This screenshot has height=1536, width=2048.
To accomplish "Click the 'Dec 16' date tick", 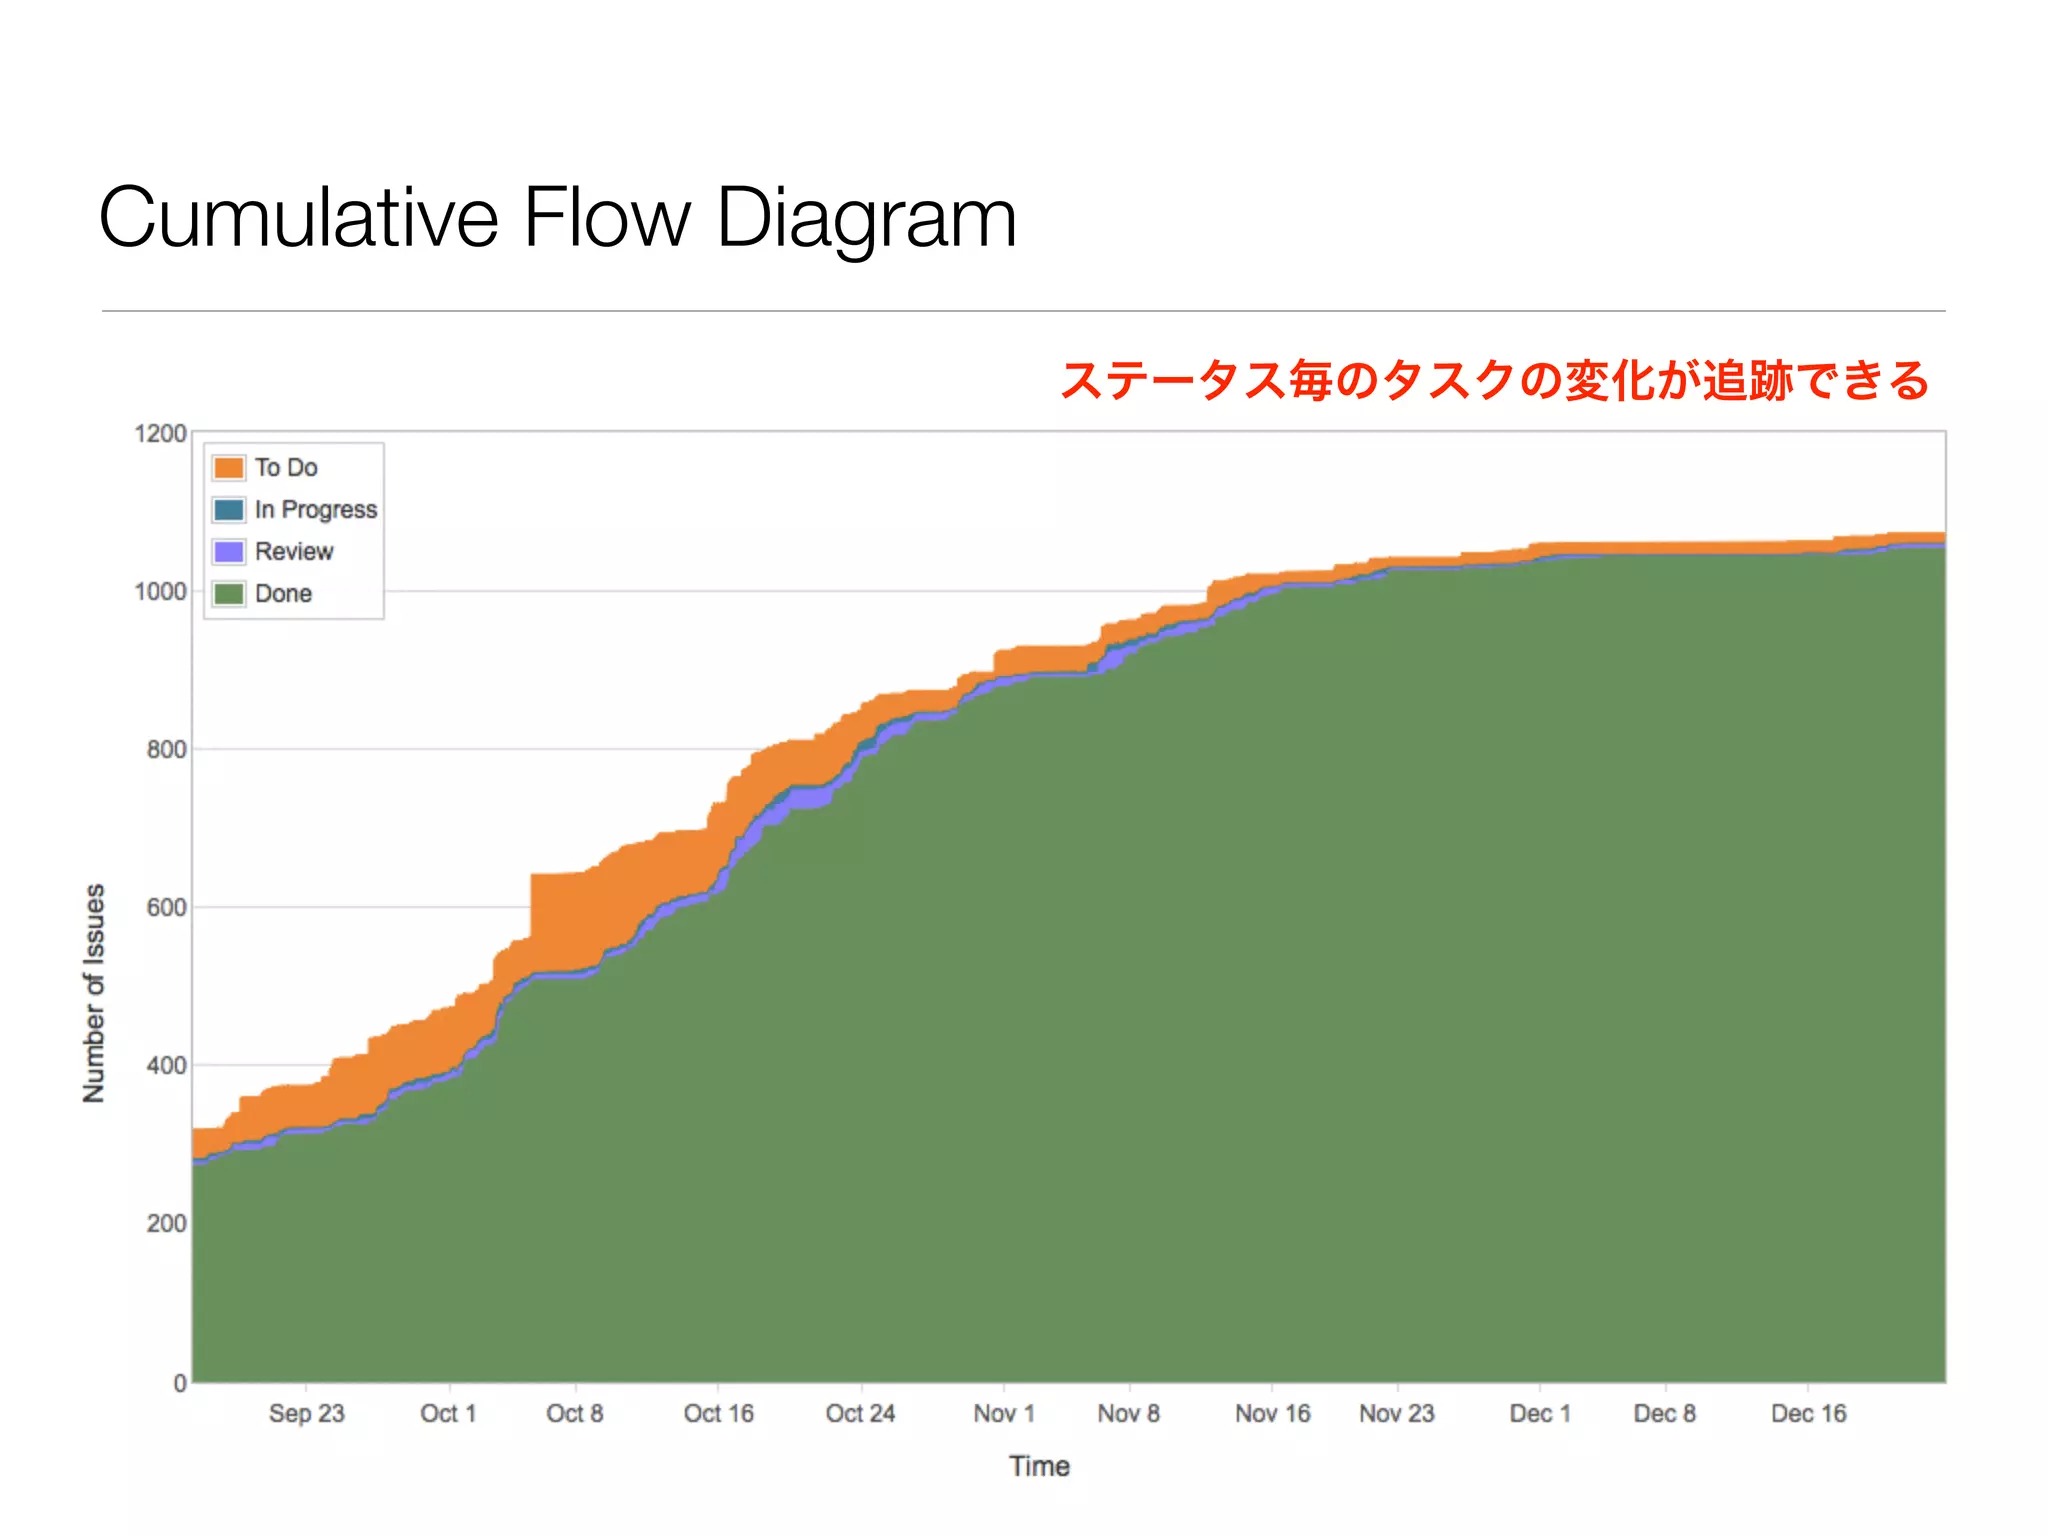I will click(1809, 1414).
